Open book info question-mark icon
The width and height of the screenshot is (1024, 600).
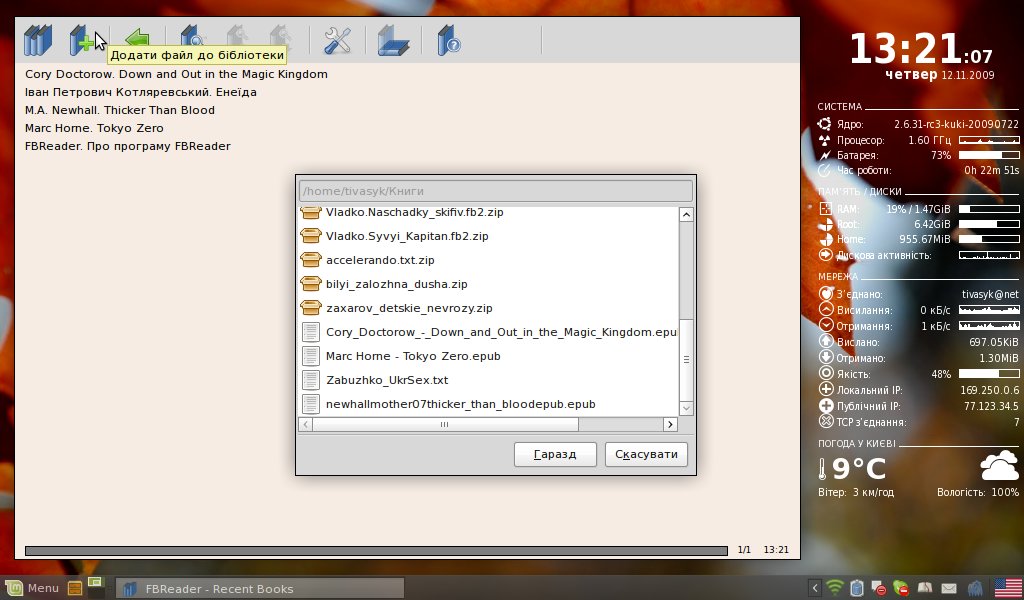(x=449, y=40)
